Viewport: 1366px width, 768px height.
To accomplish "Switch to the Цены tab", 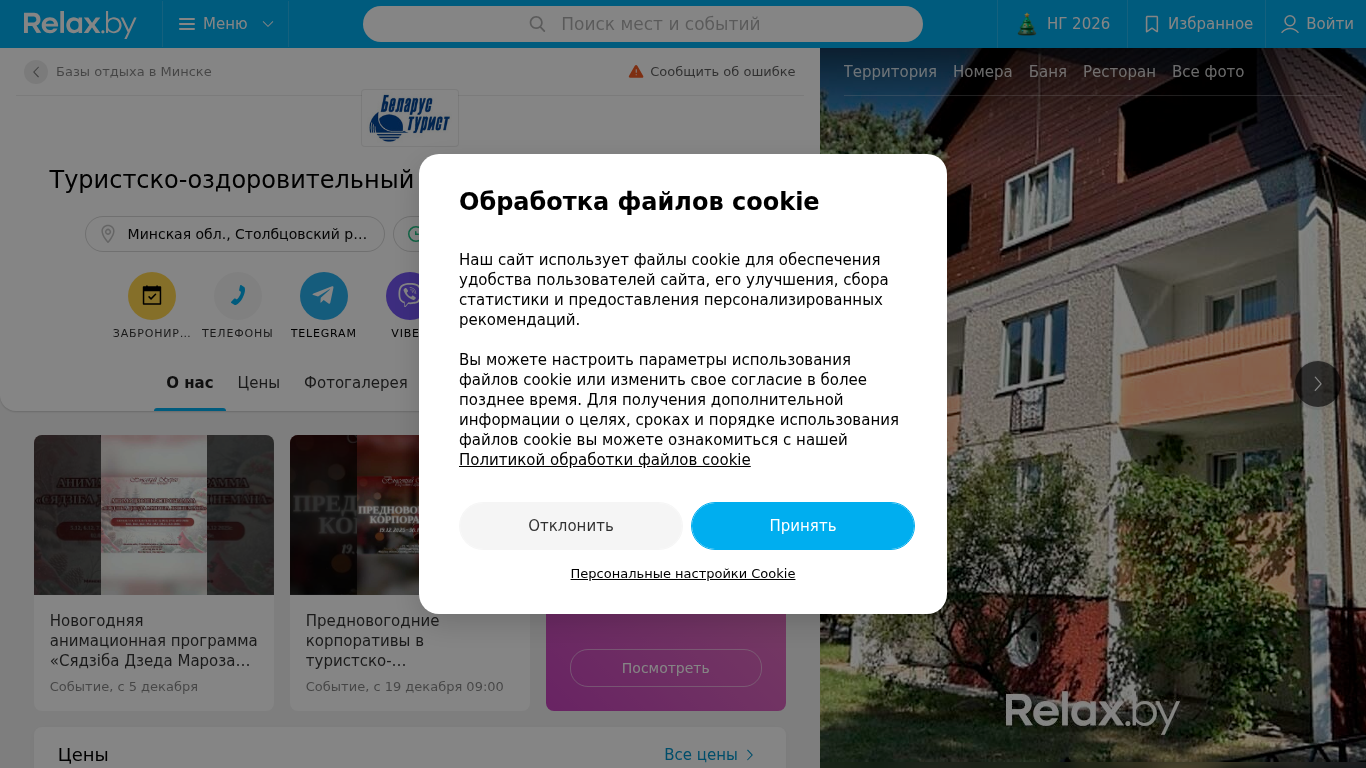I will (259, 383).
